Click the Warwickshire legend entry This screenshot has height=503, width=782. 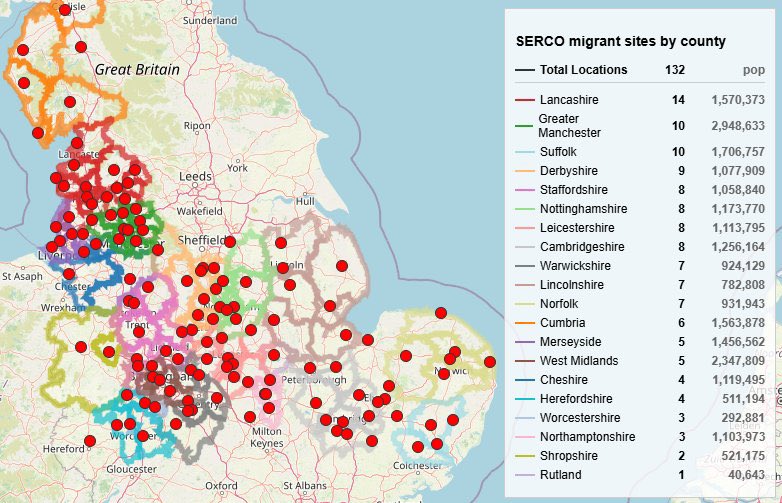pyautogui.click(x=640, y=266)
